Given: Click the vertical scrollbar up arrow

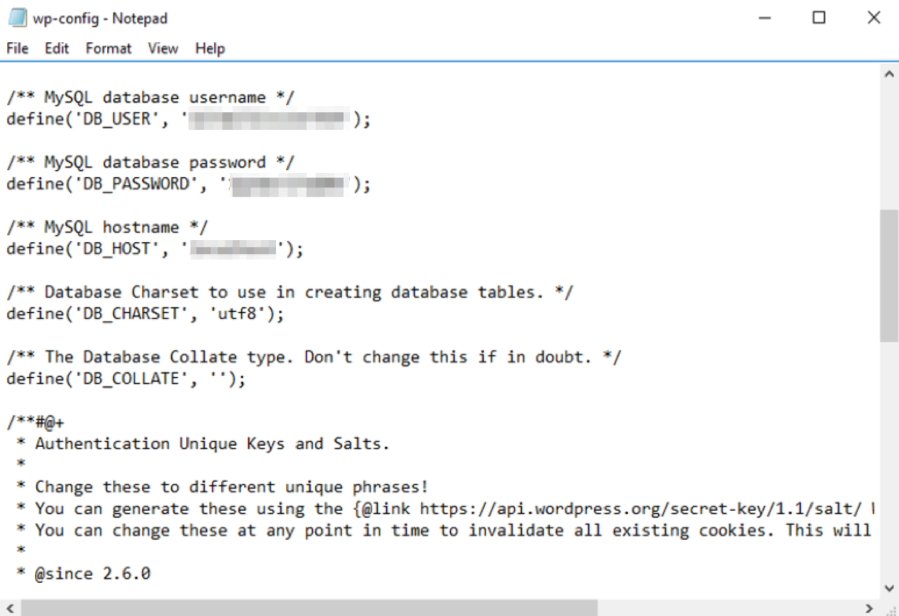Looking at the screenshot, I should coord(889,74).
